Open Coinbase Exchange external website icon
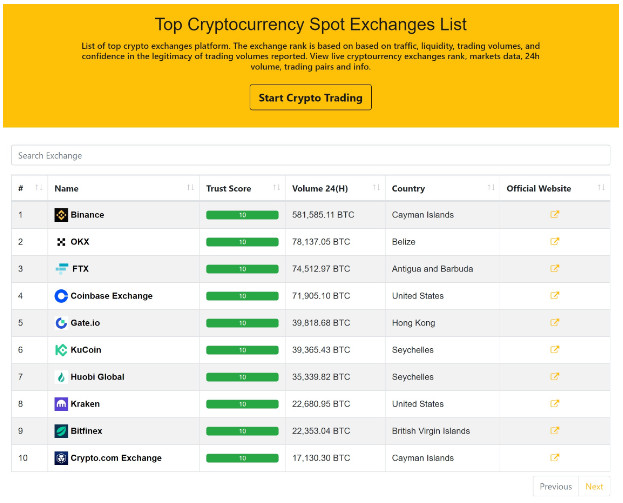623x503 pixels. click(x=554, y=296)
